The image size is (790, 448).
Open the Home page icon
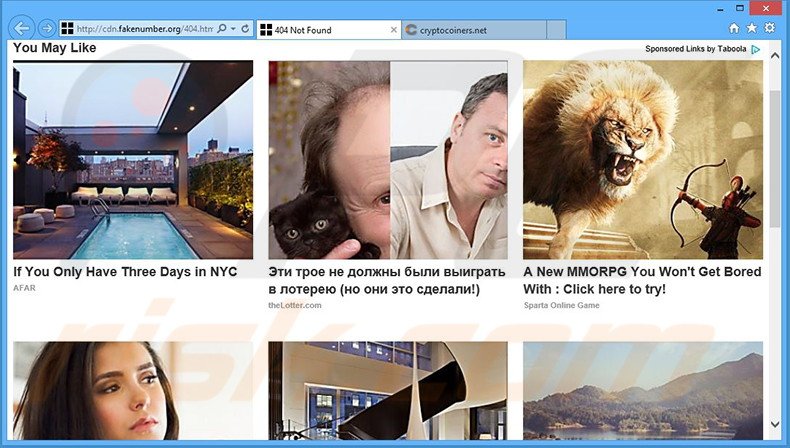[735, 28]
